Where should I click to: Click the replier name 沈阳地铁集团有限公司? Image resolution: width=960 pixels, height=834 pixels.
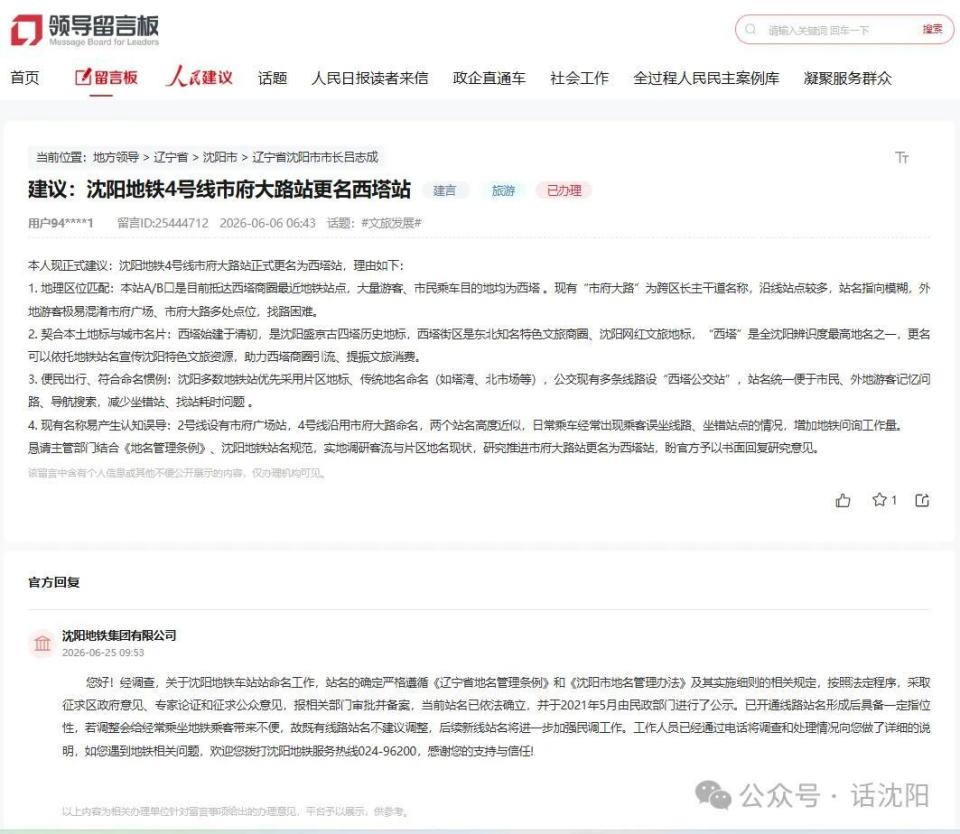[x=119, y=635]
